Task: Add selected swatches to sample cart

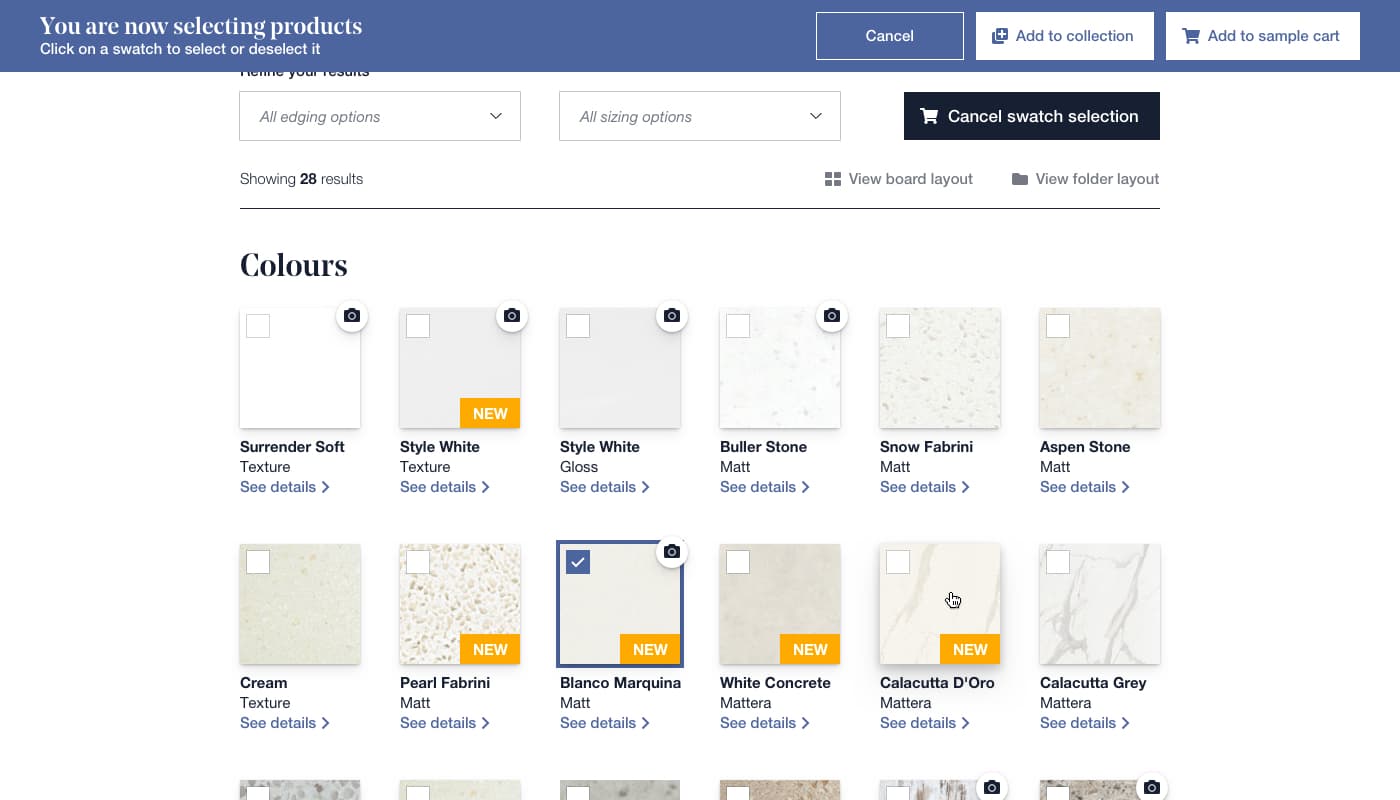Action: click(1263, 36)
